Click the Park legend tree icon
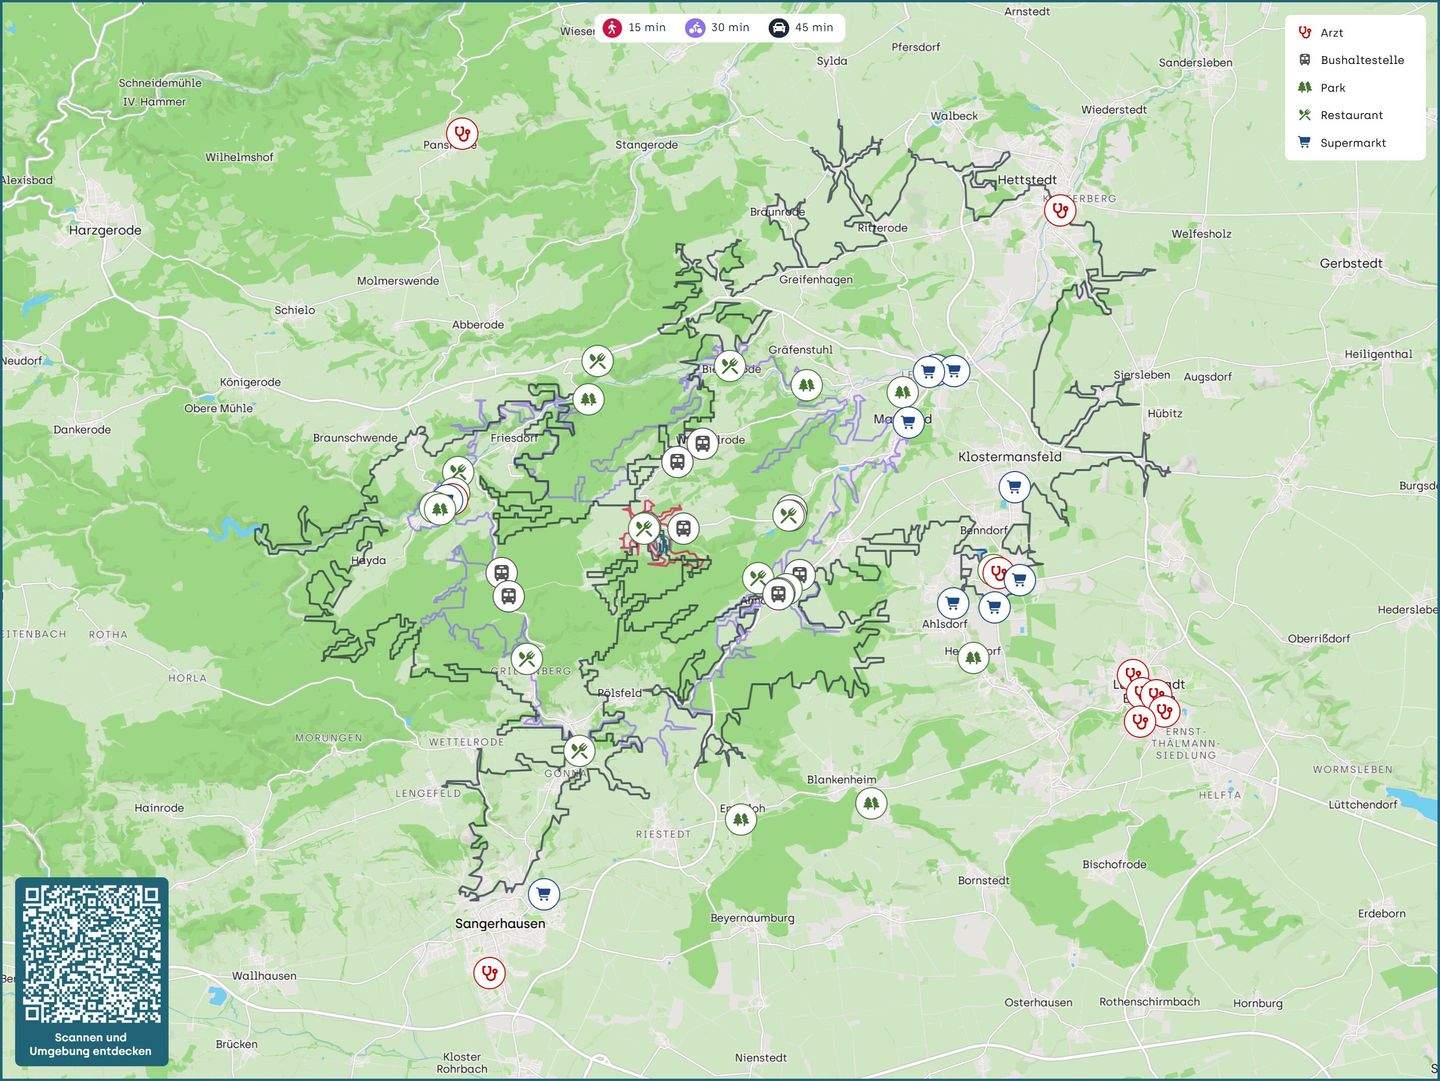Screen dimensions: 1440x1081 (1304, 88)
